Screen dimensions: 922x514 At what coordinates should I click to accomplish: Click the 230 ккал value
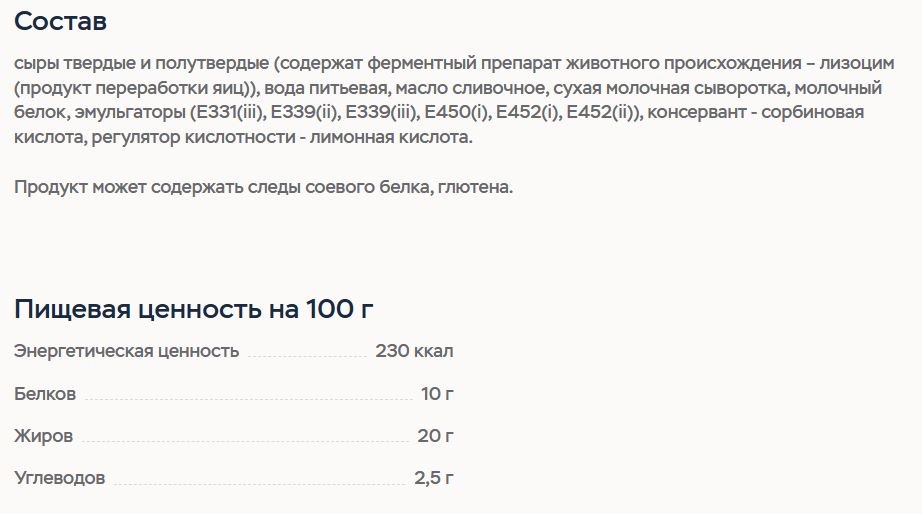pos(415,351)
